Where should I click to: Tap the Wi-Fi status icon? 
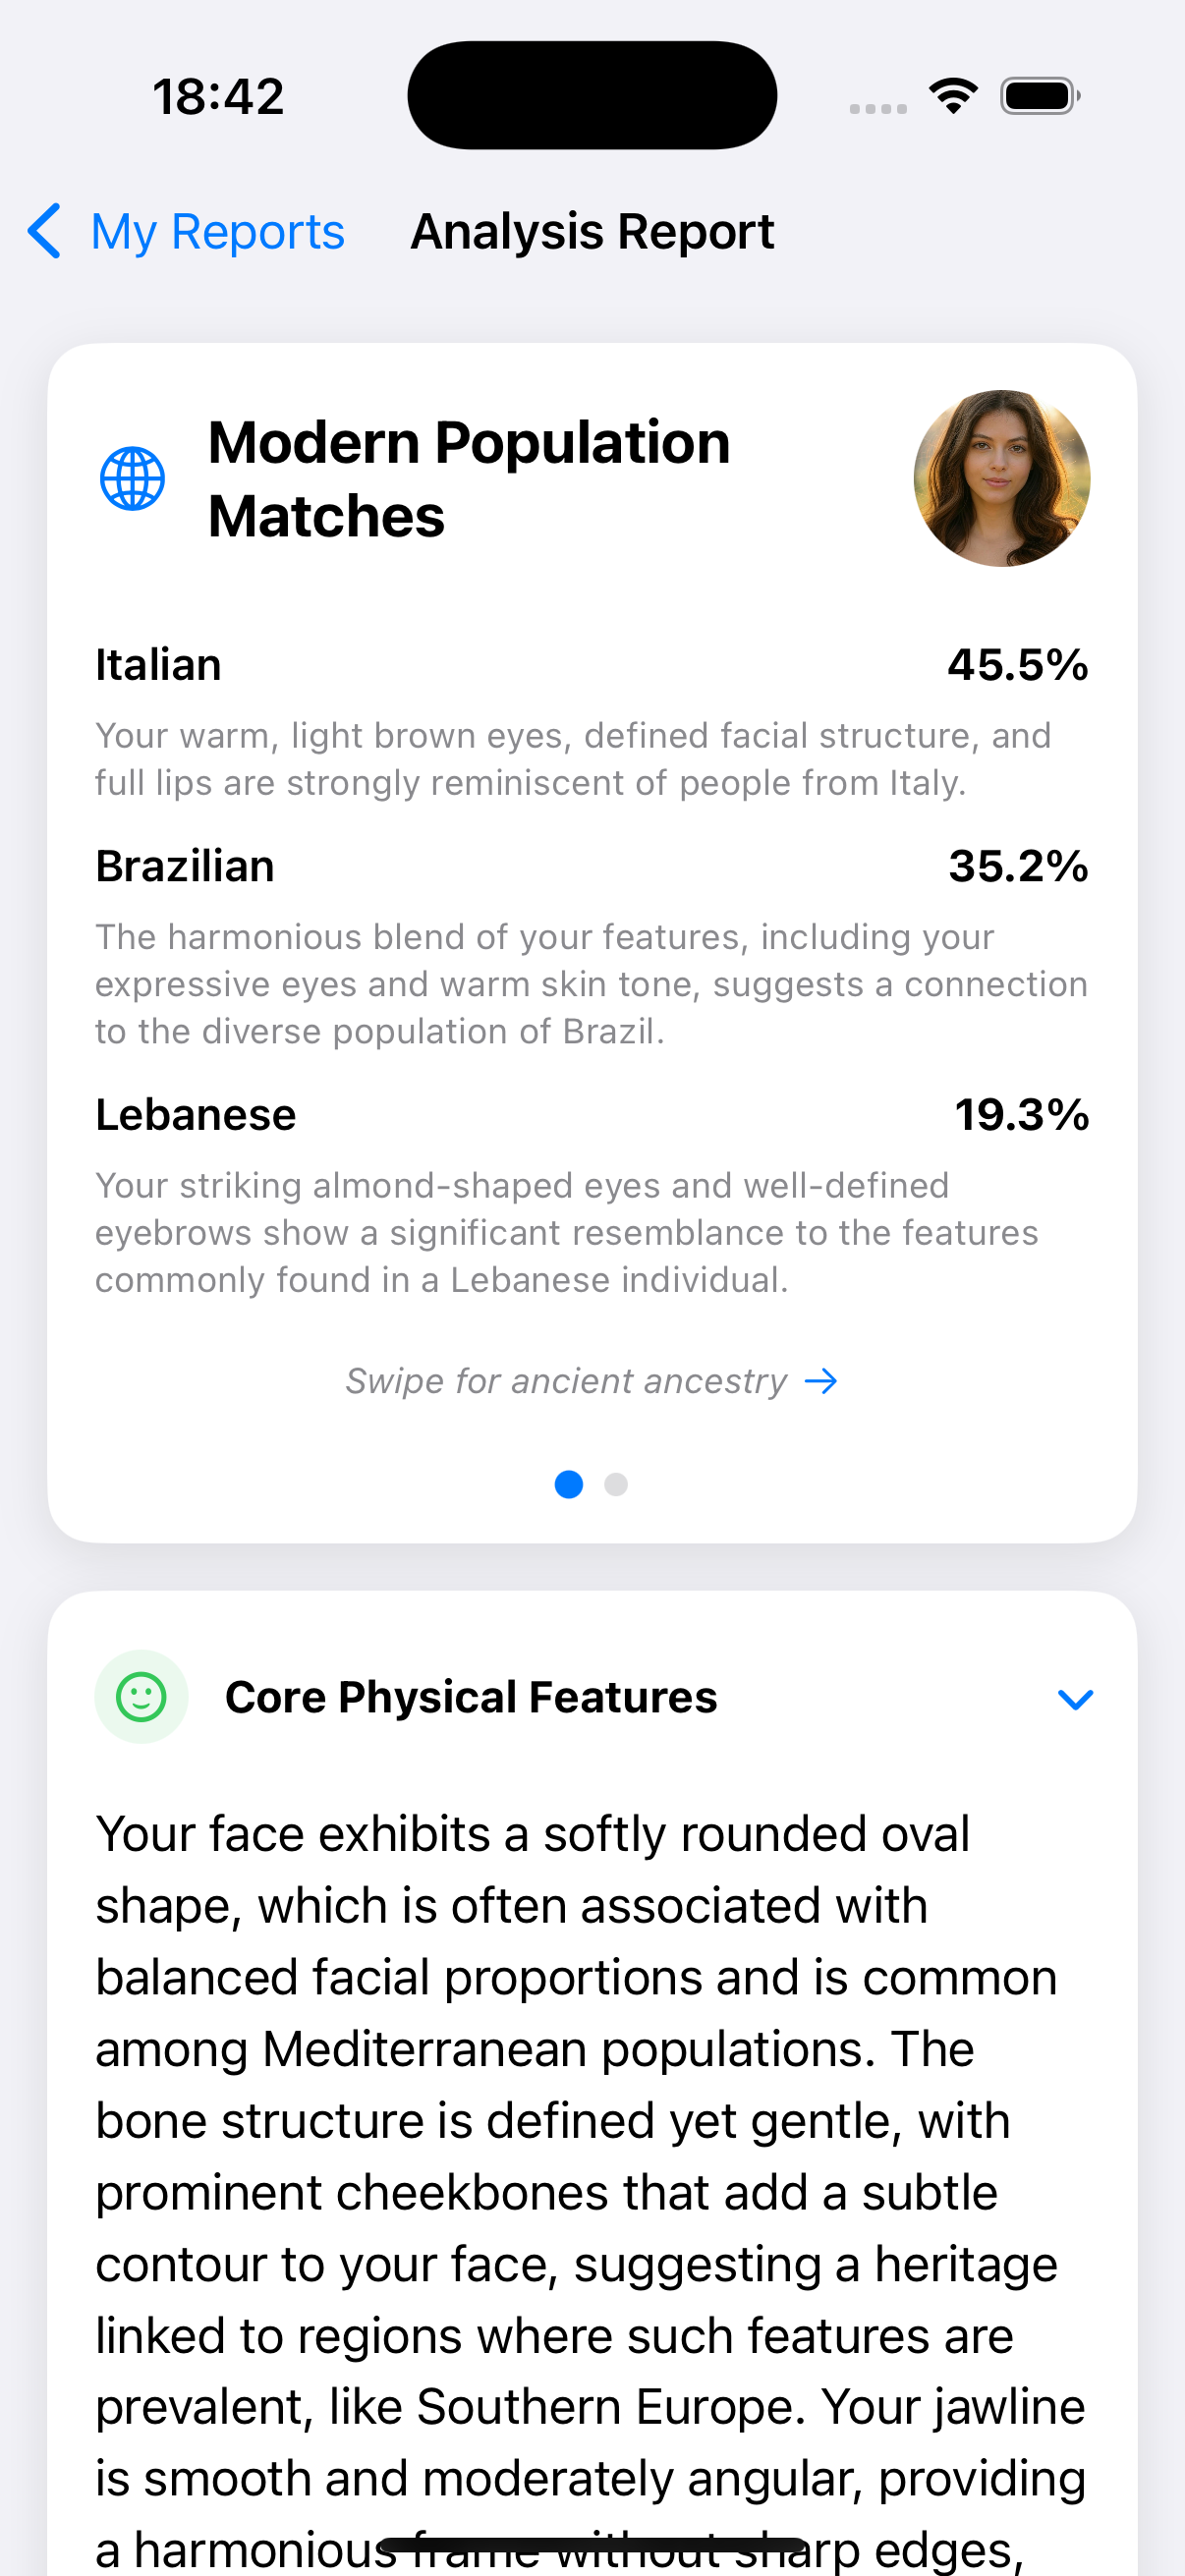[953, 96]
